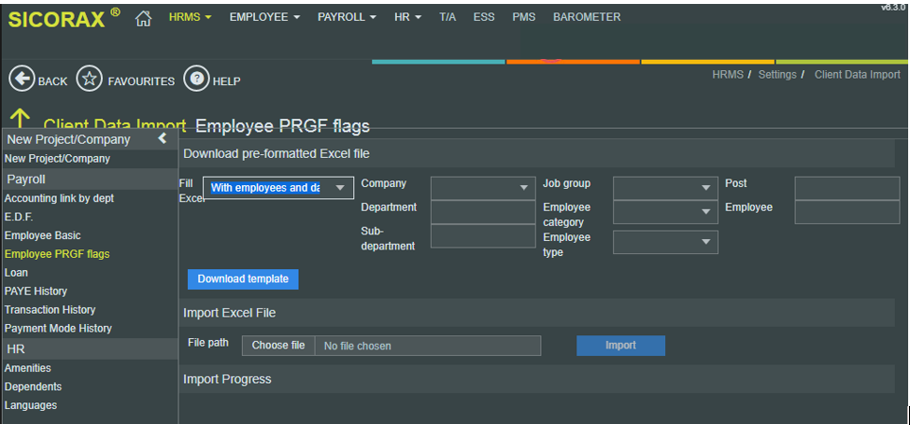
Task: Expand the Company dropdown
Action: pyautogui.click(x=483, y=187)
